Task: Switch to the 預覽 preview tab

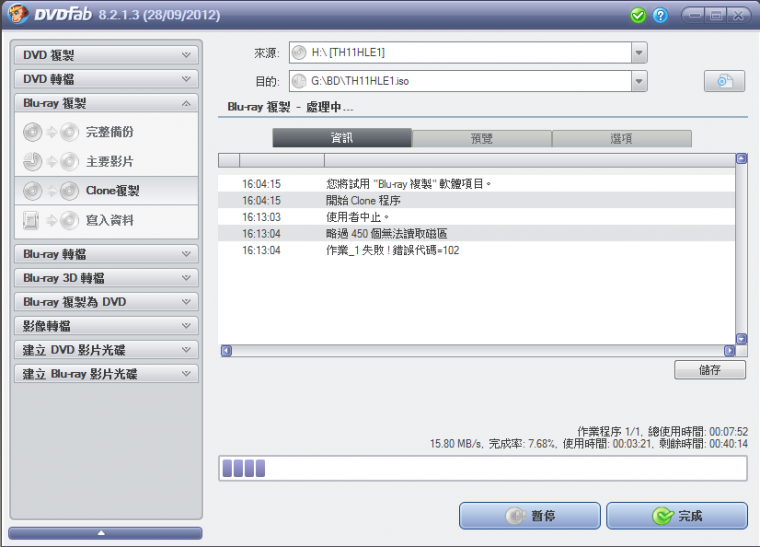Action: (481, 139)
